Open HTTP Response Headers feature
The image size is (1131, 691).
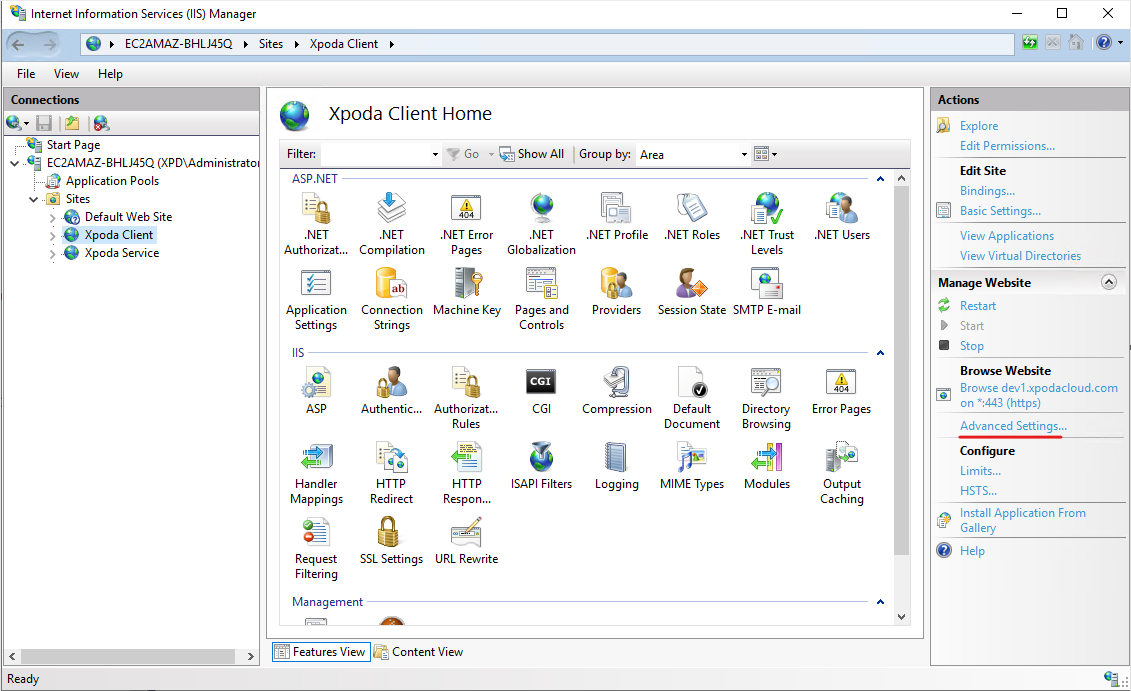[x=467, y=473]
